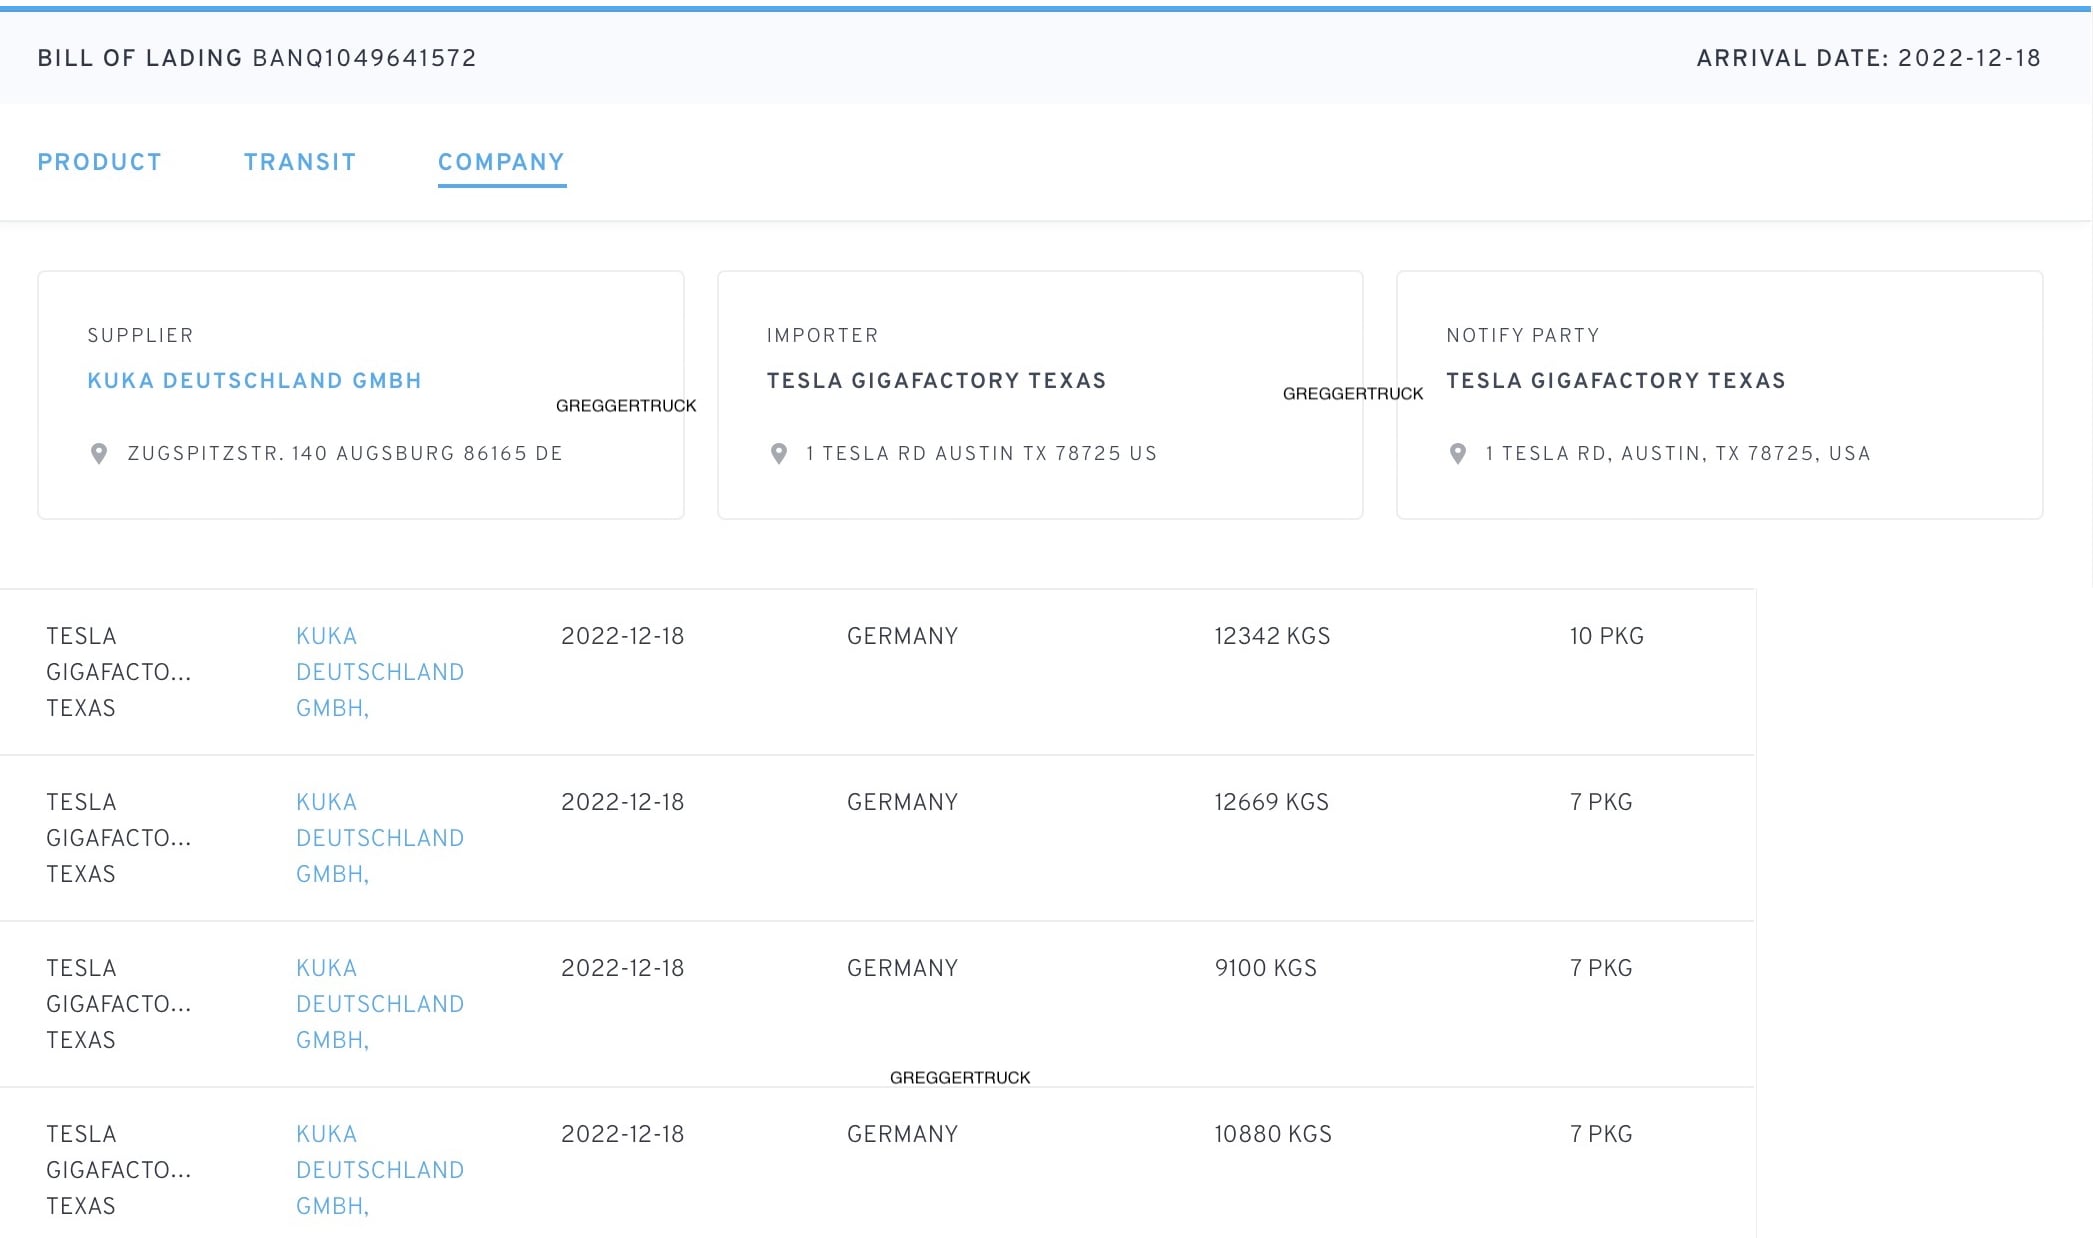Click GERMANY in the 12342 KGS row

click(902, 636)
